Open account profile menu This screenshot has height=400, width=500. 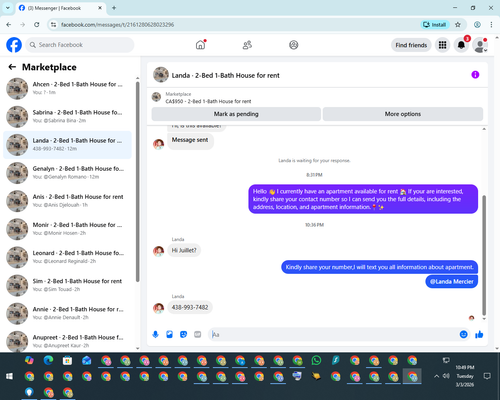click(x=480, y=45)
